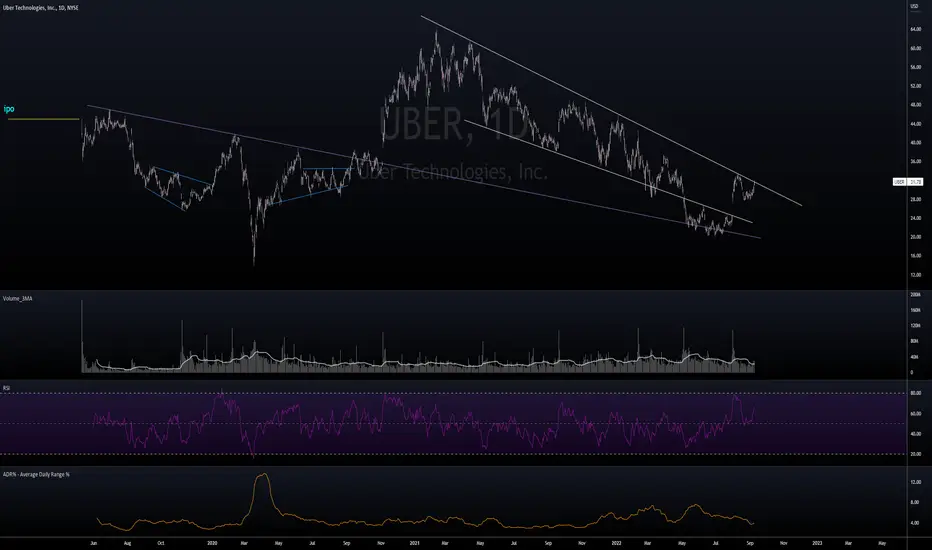Click the 28.00 price axis label
Image resolution: width=932 pixels, height=550 pixels.
(x=915, y=199)
